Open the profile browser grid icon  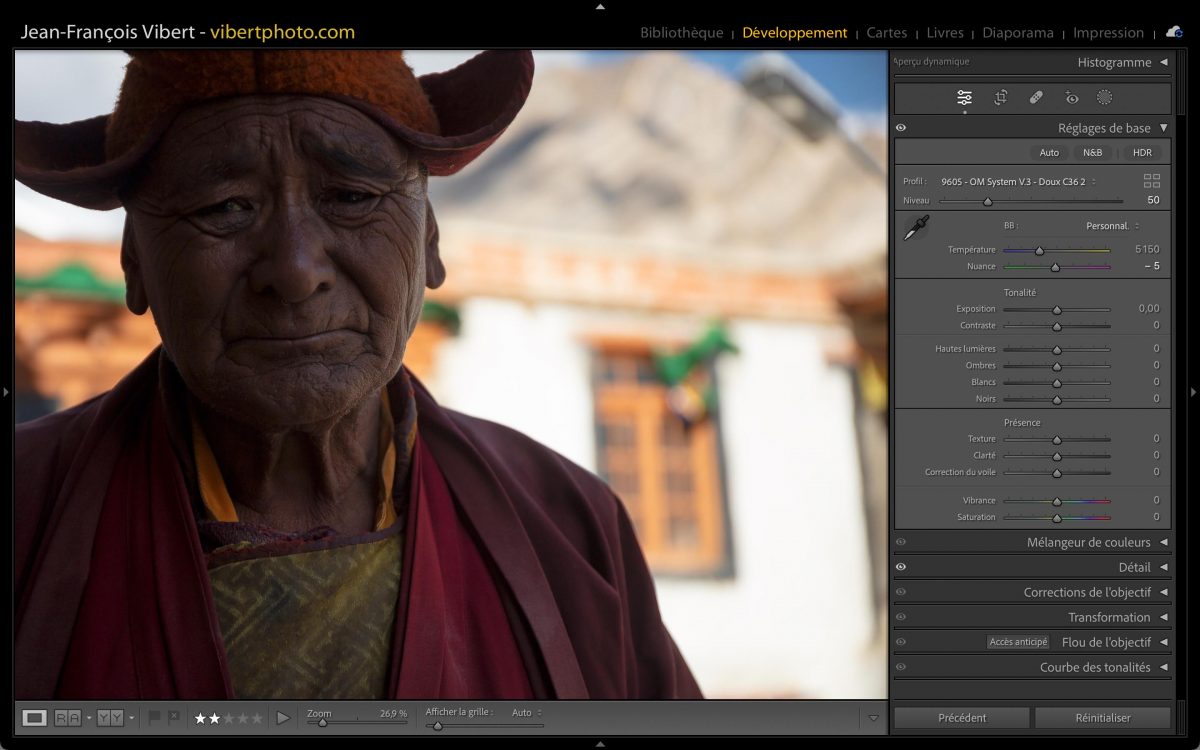(1152, 181)
